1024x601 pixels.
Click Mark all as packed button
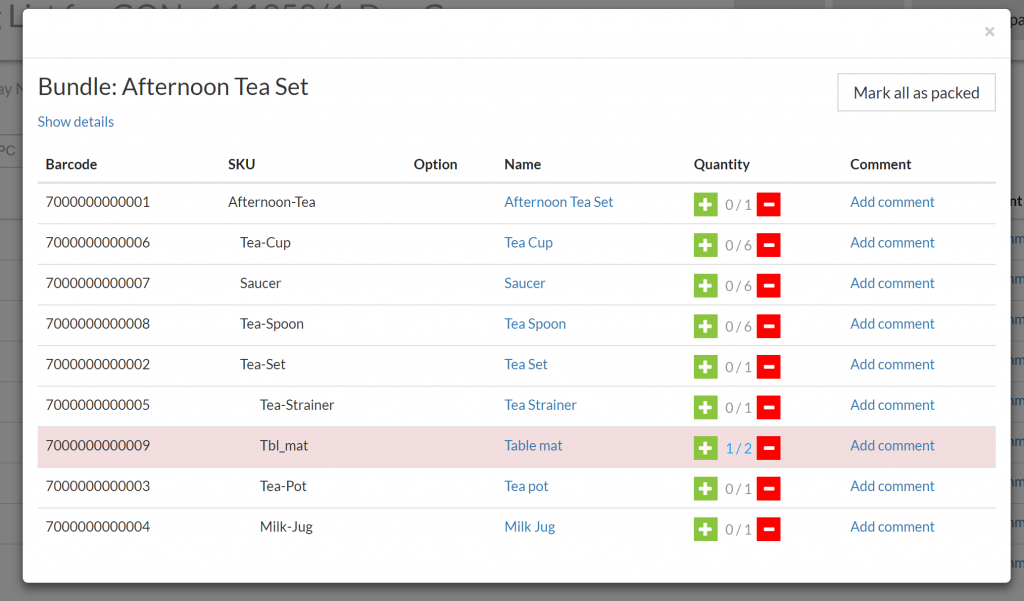[916, 93]
